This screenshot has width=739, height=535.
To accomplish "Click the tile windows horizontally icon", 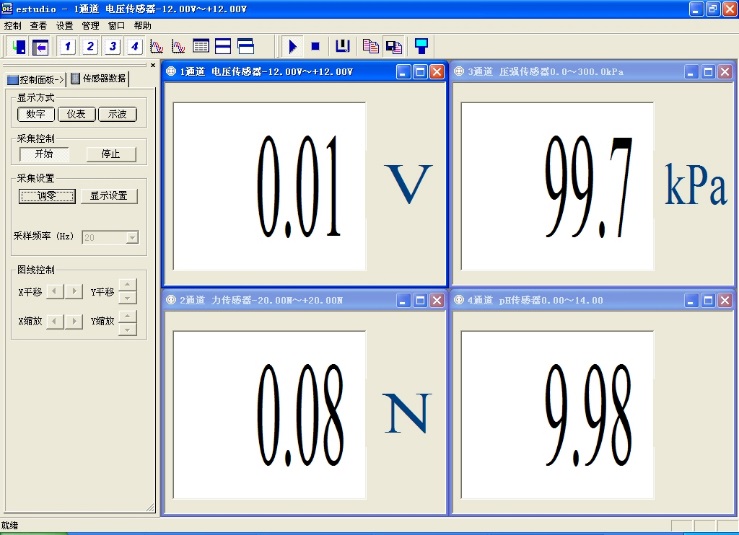I will click(223, 46).
